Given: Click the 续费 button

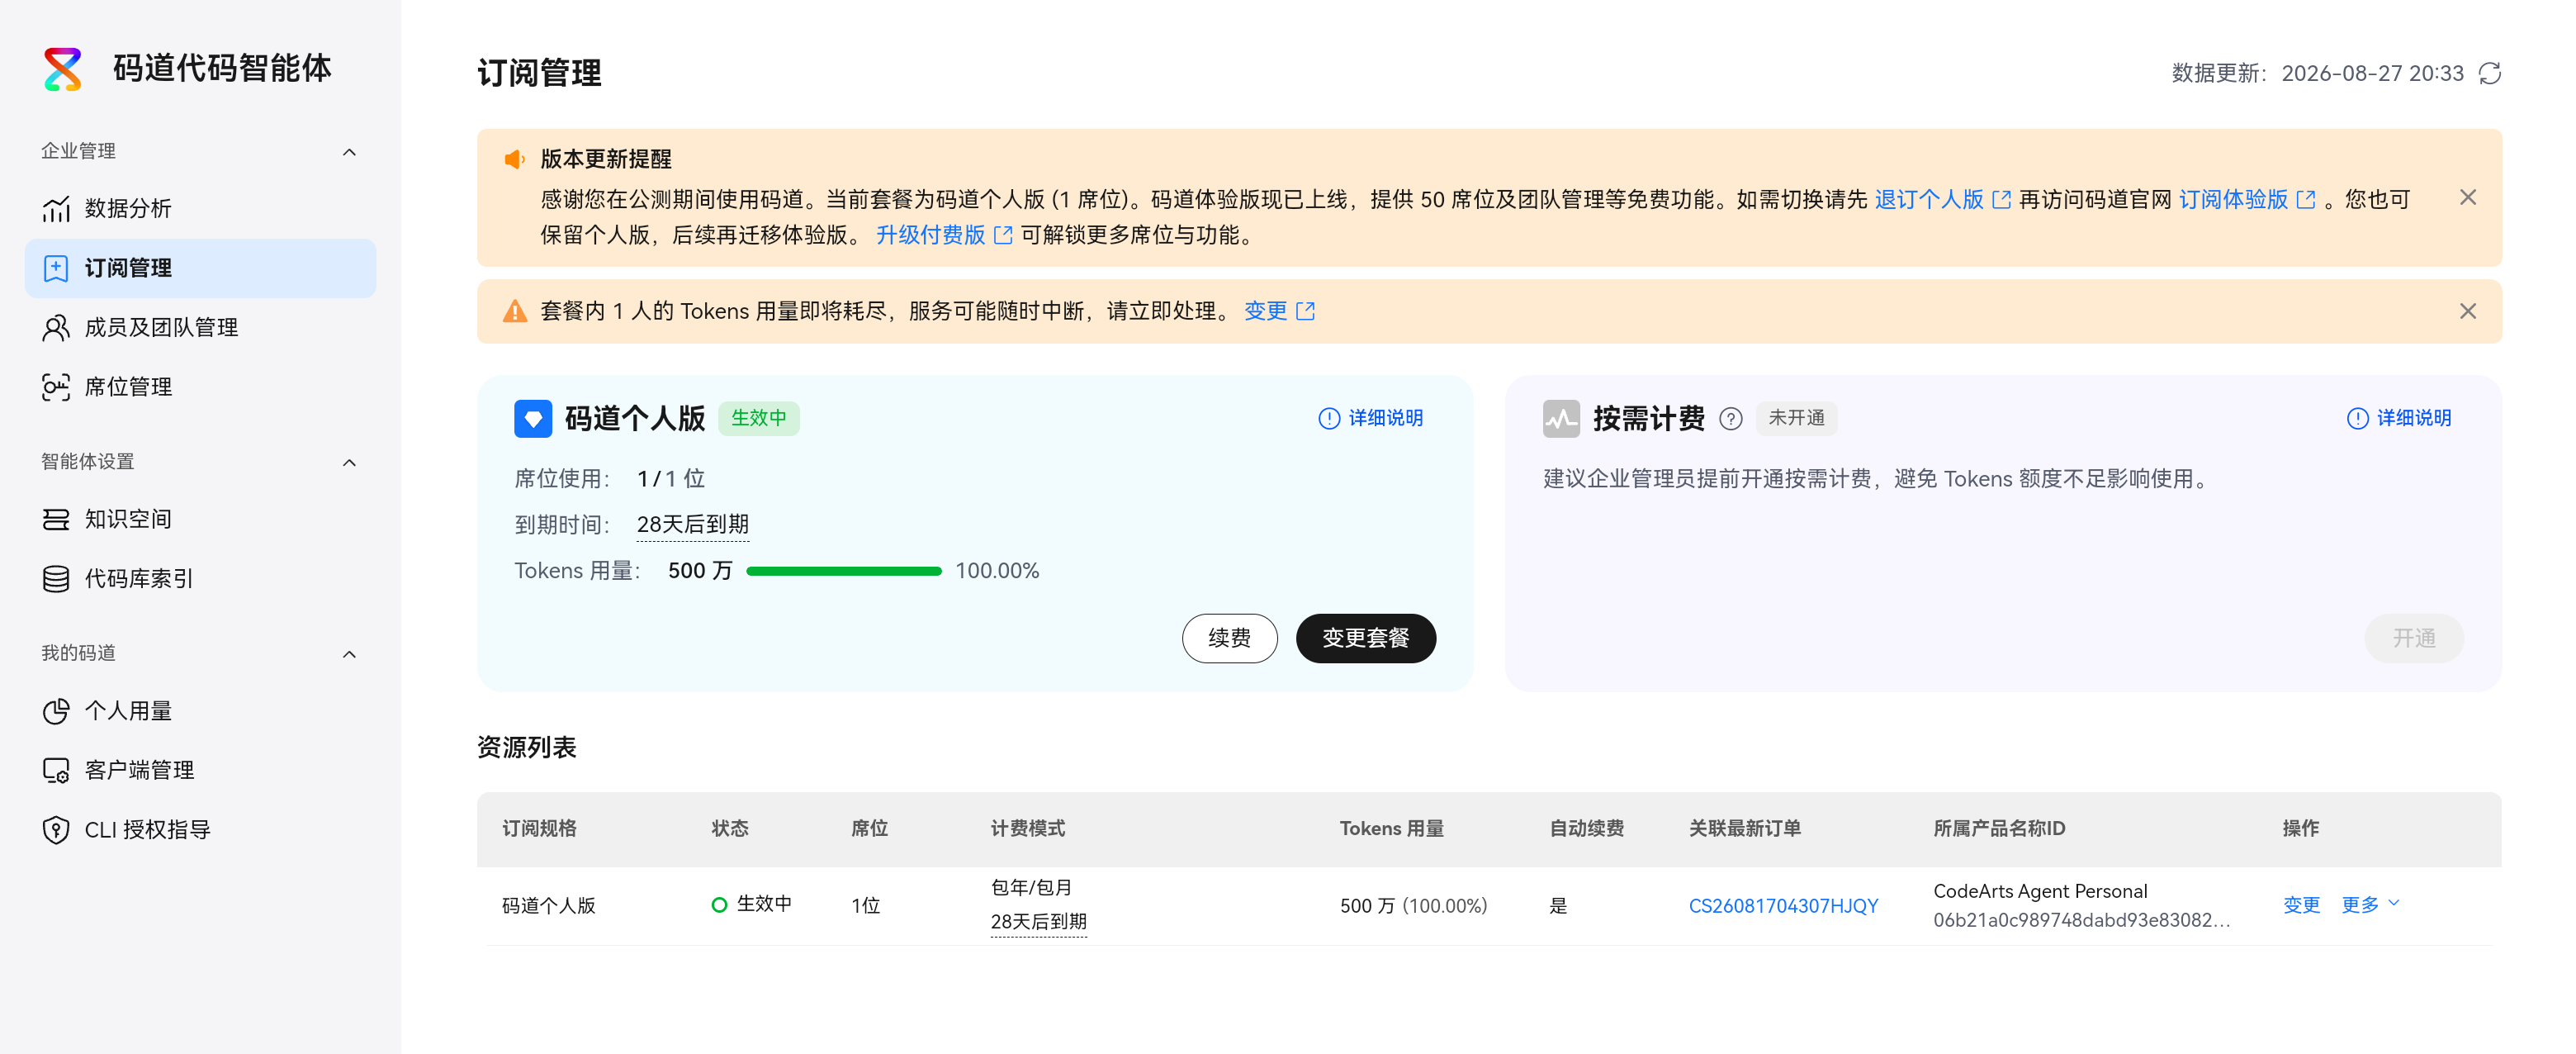Looking at the screenshot, I should pyautogui.click(x=1229, y=638).
